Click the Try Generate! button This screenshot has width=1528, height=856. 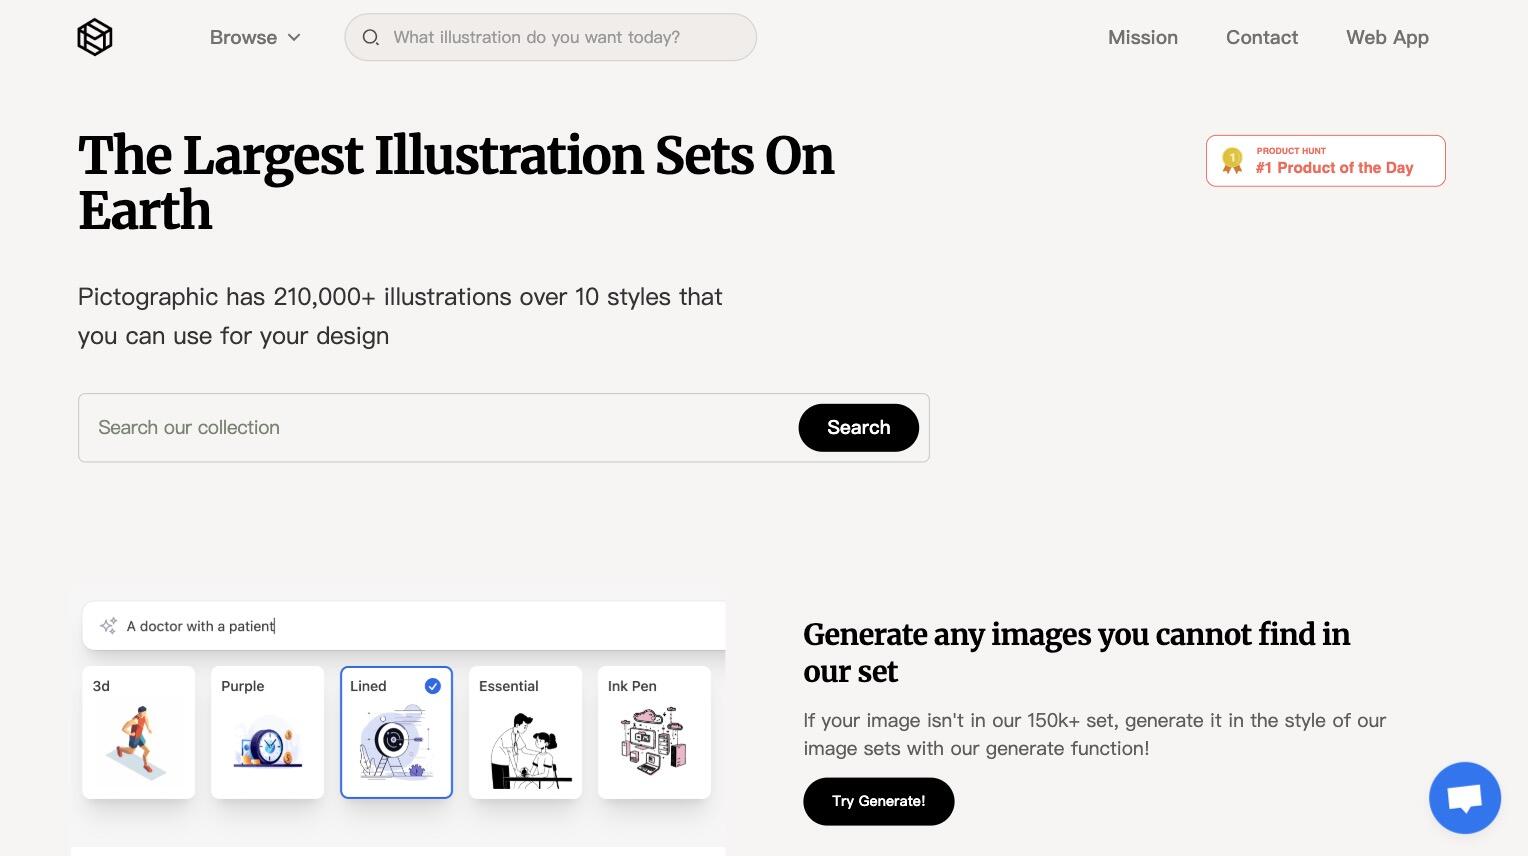[879, 801]
